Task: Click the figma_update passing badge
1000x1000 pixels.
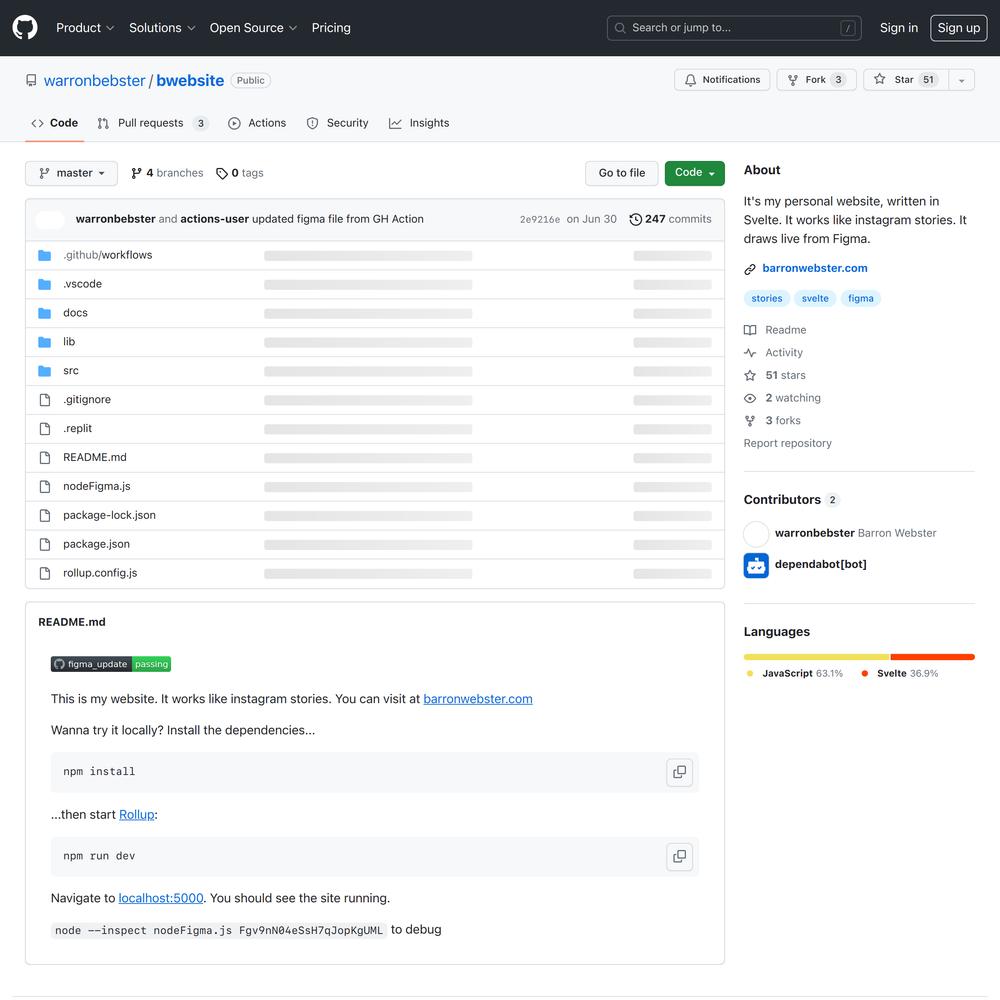Action: pyautogui.click(x=111, y=665)
